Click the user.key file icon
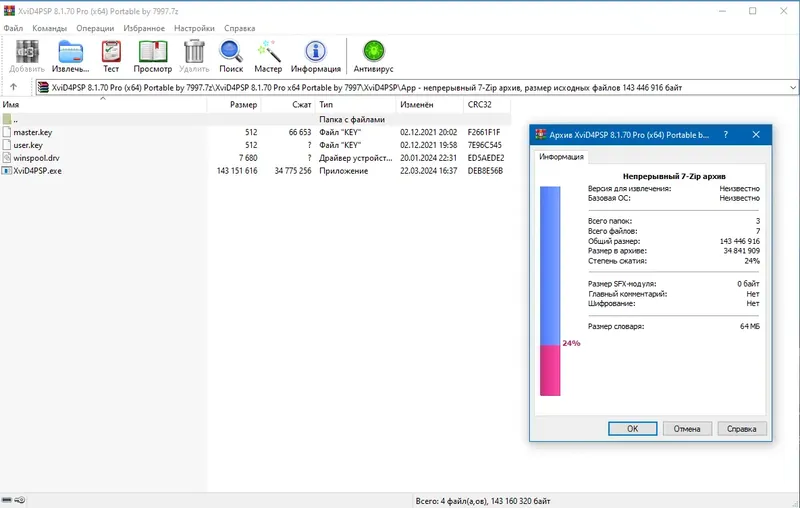Viewport: 800px width, 508px height. (7, 145)
